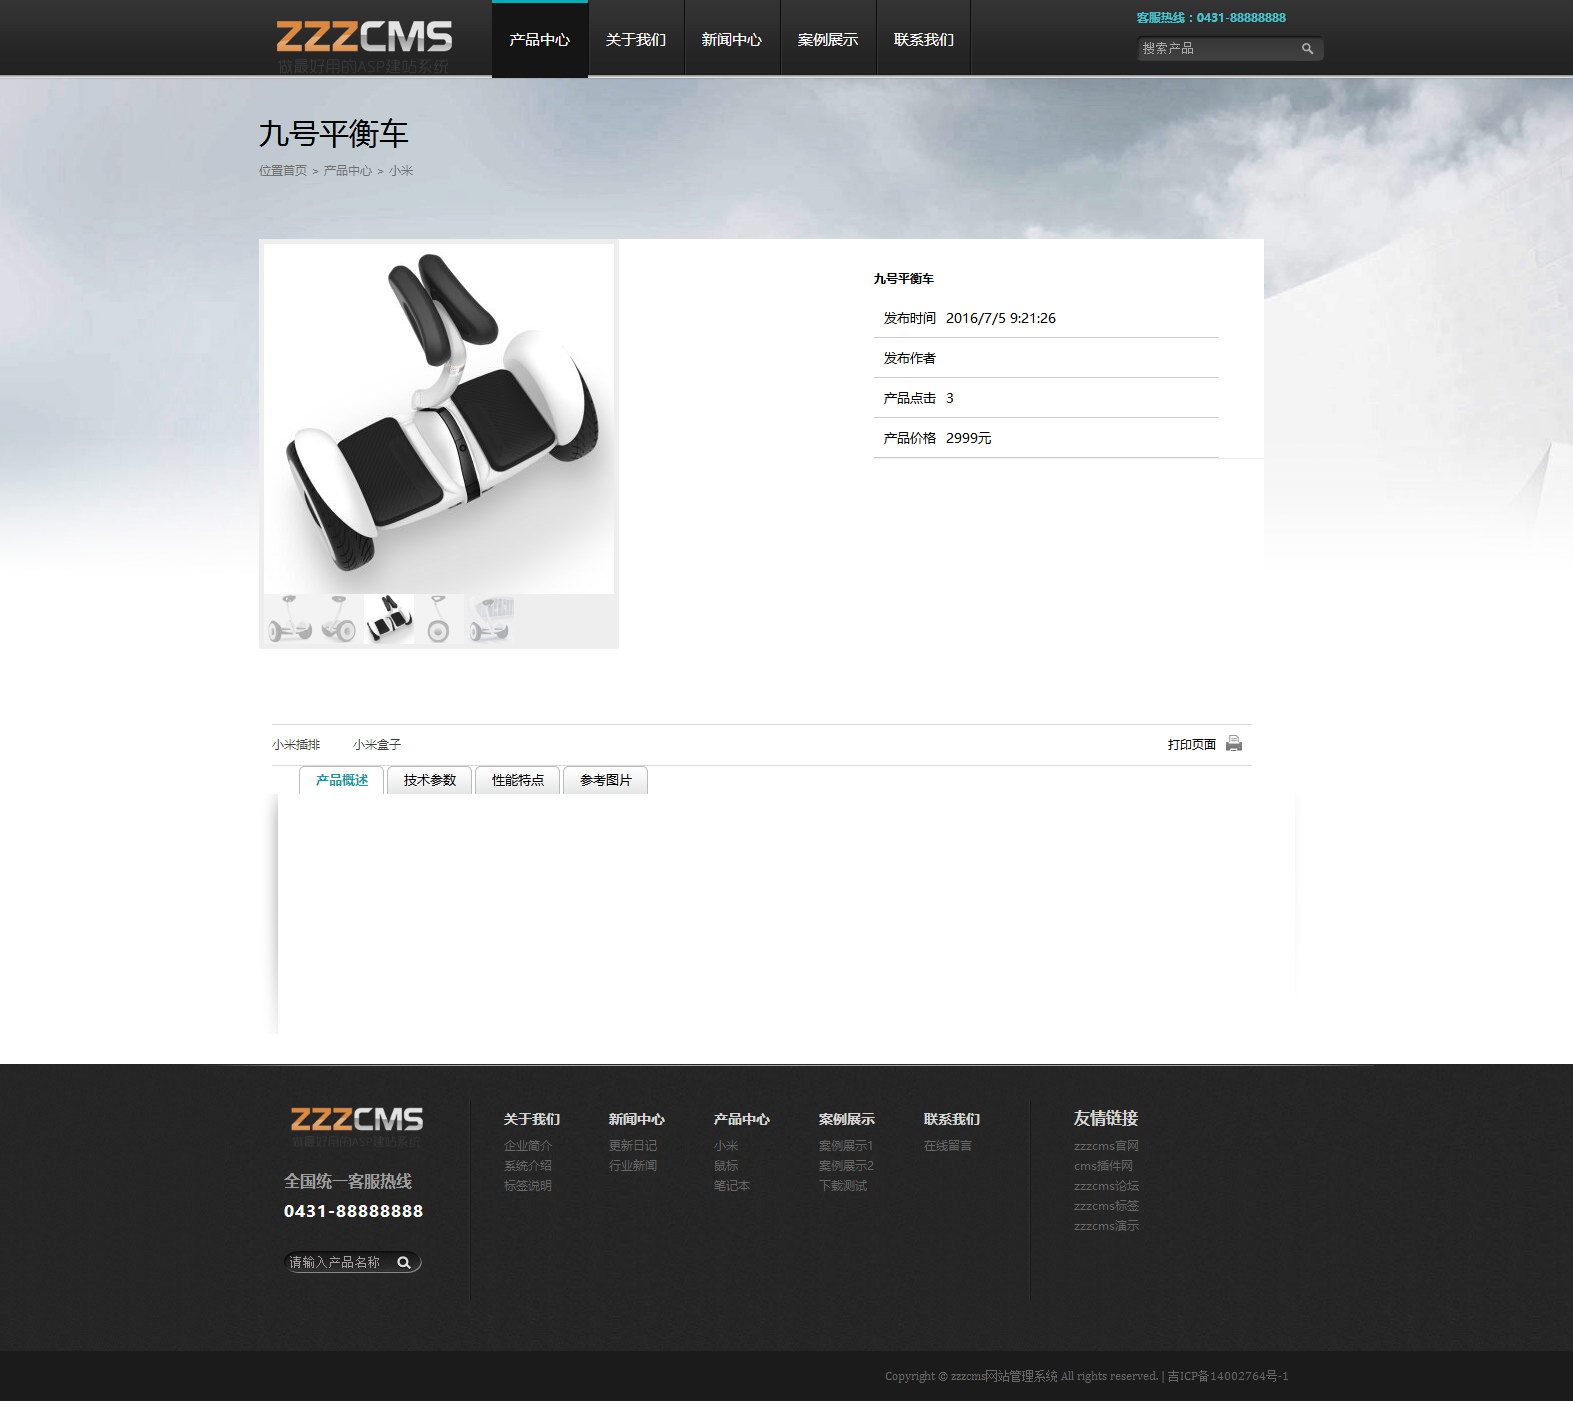Open 关于我们 in the top navigation
Screen dimensions: 1573x1416
click(x=636, y=39)
